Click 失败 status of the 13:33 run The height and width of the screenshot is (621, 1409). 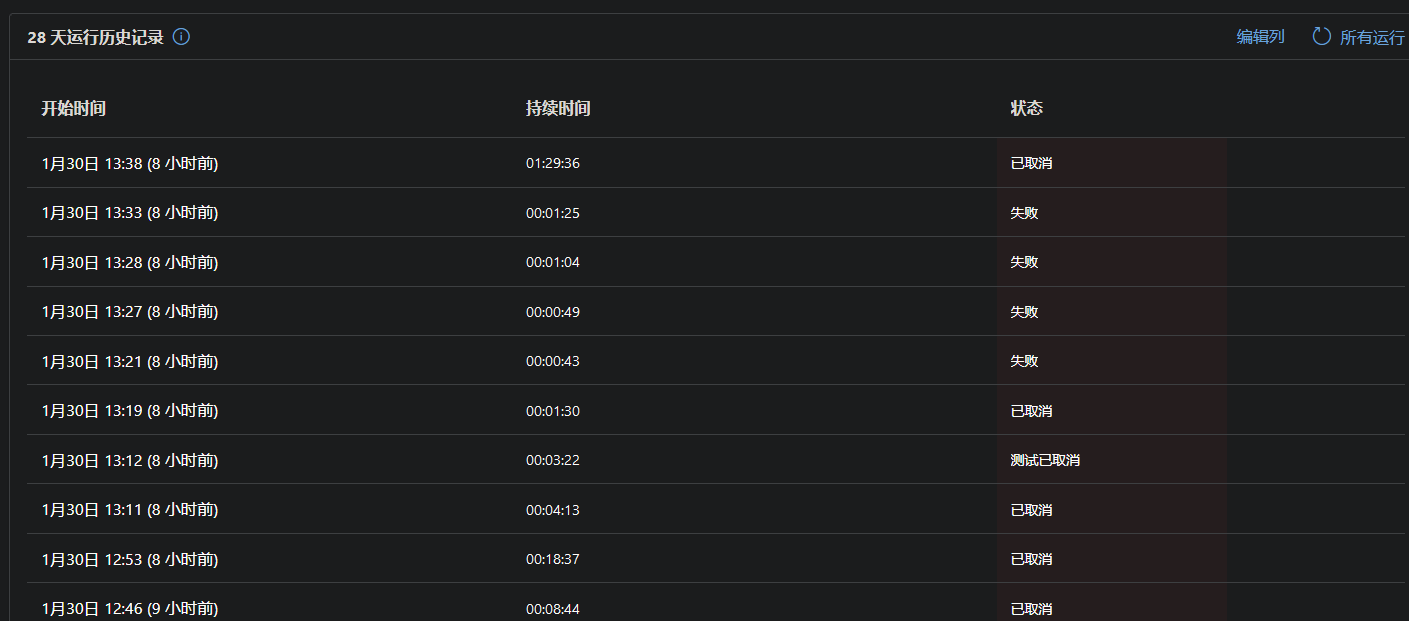pyautogui.click(x=1024, y=213)
